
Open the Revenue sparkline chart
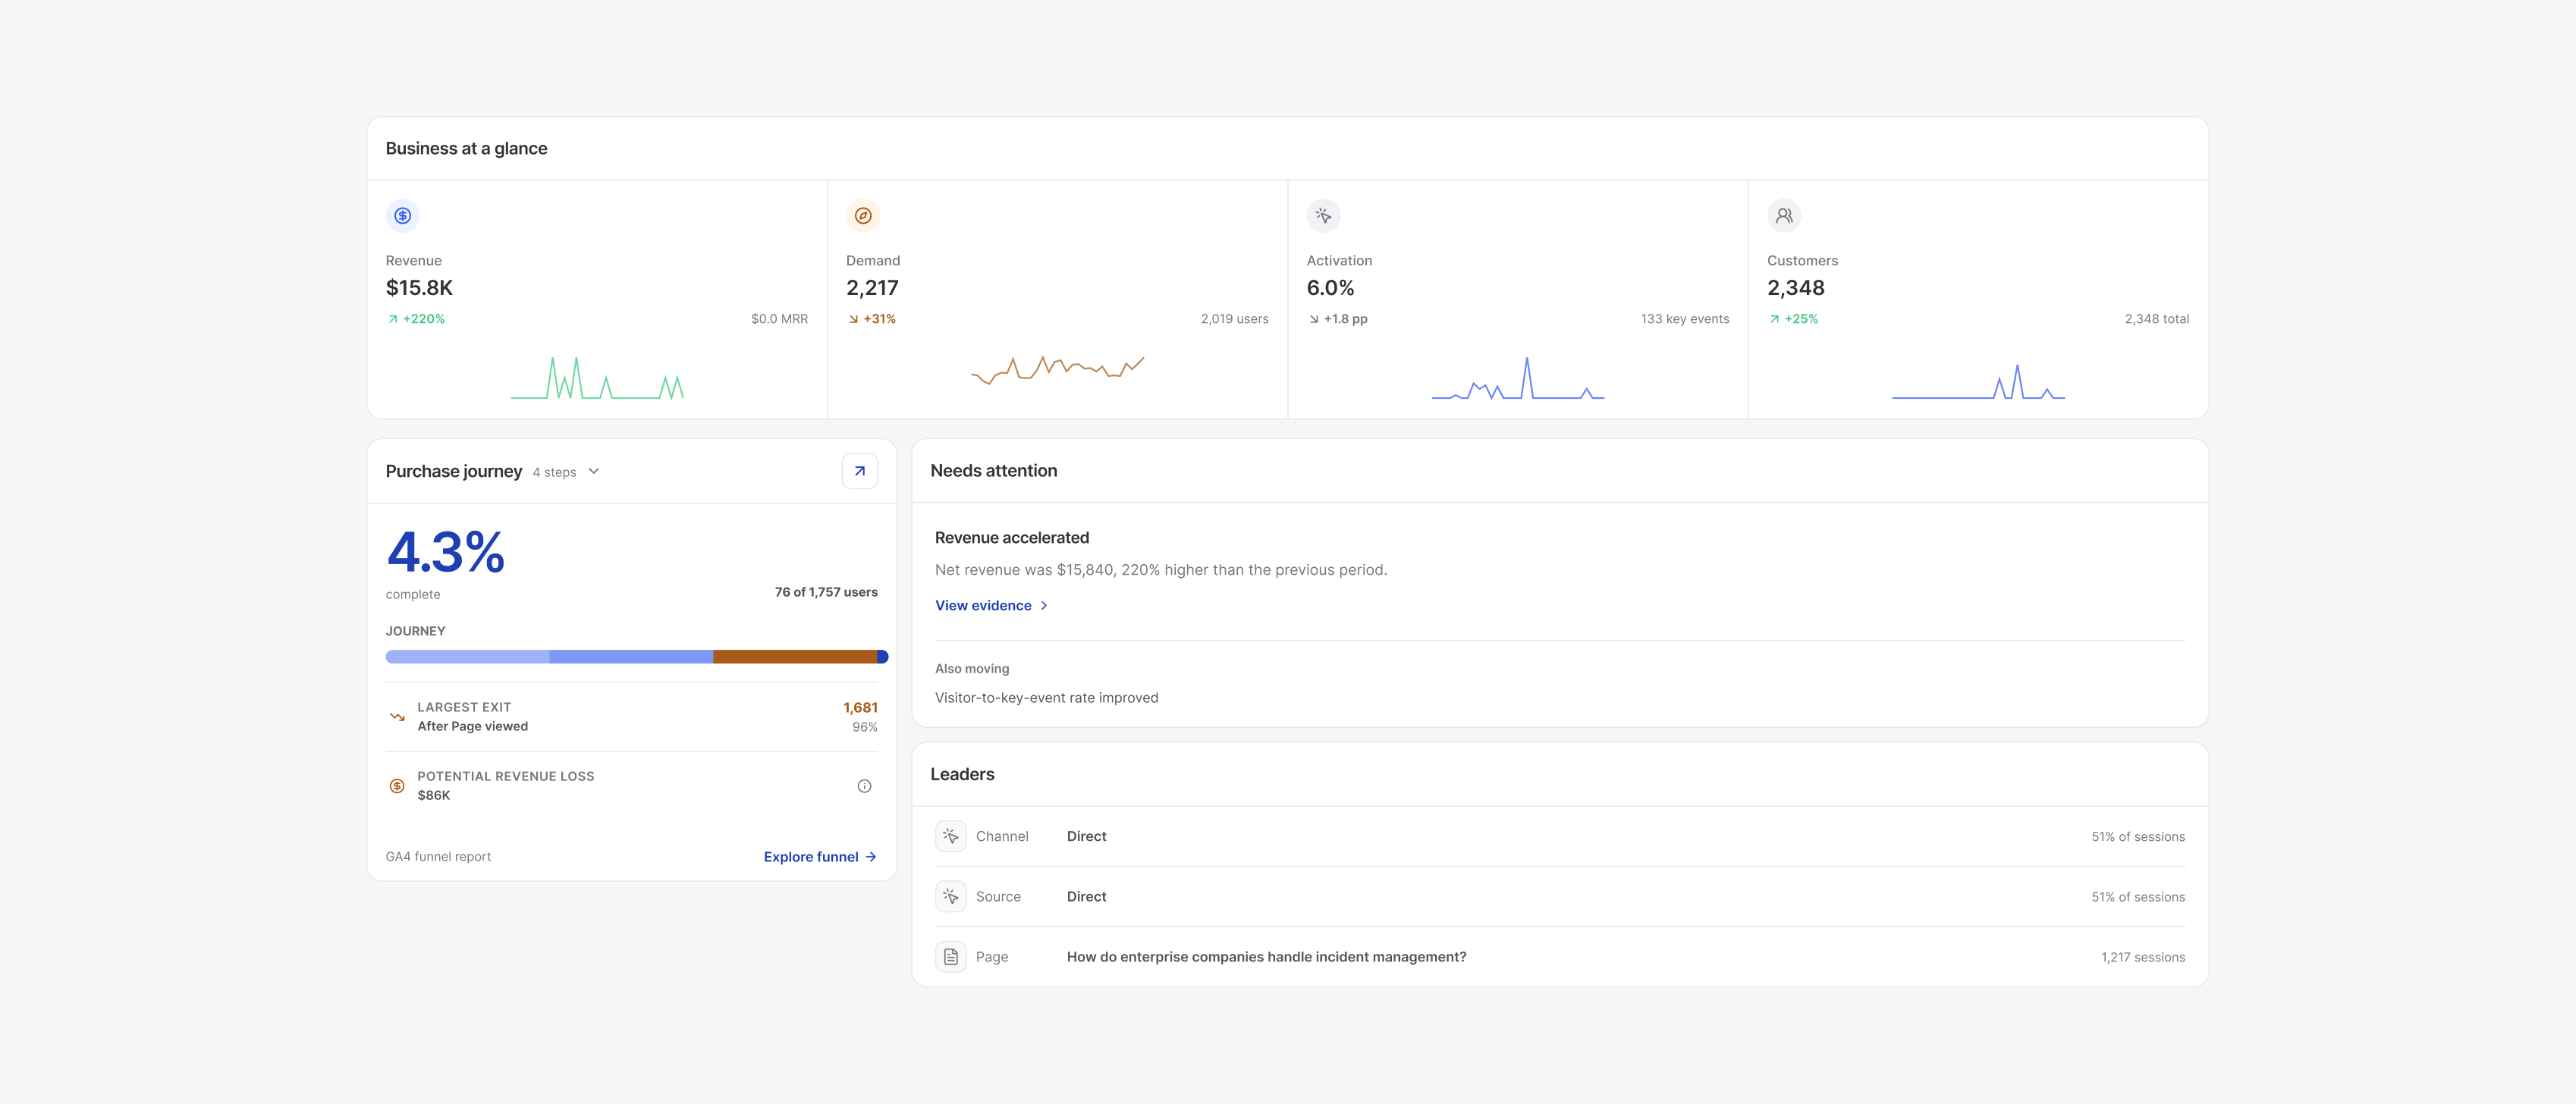click(x=597, y=378)
